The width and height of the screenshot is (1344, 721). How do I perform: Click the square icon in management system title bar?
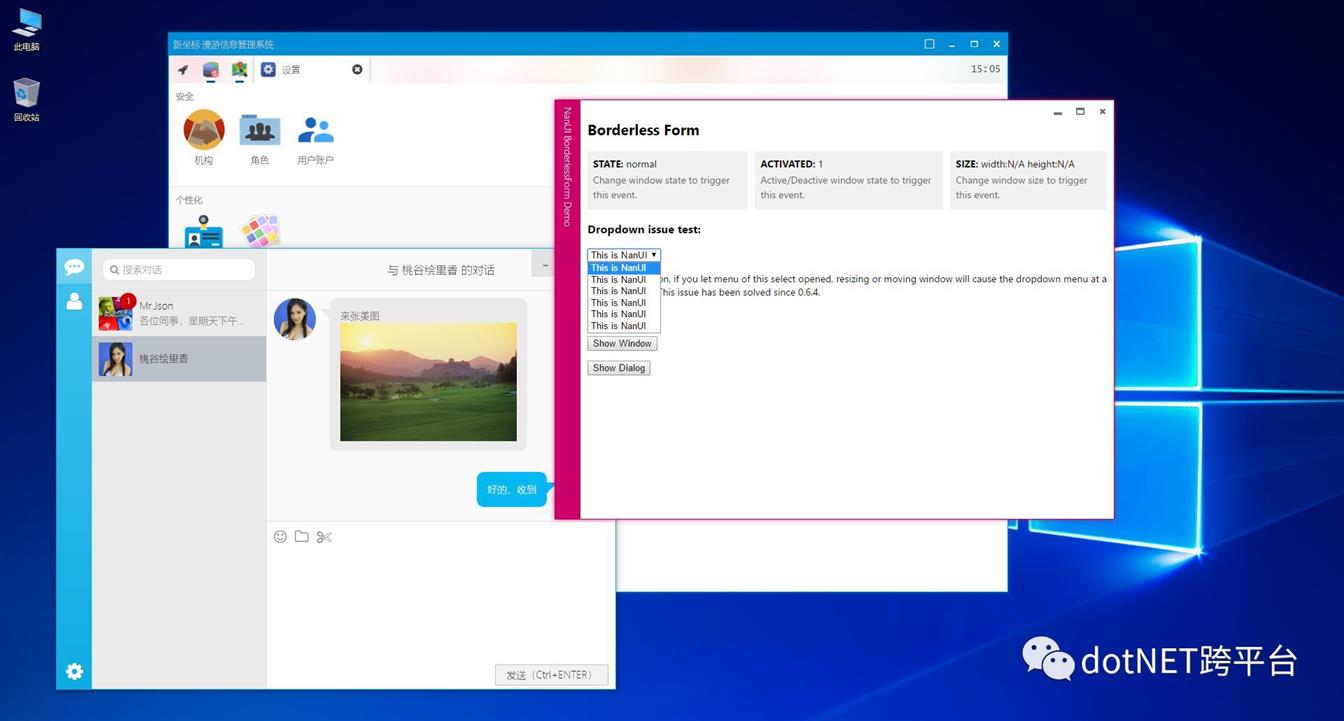tap(929, 44)
